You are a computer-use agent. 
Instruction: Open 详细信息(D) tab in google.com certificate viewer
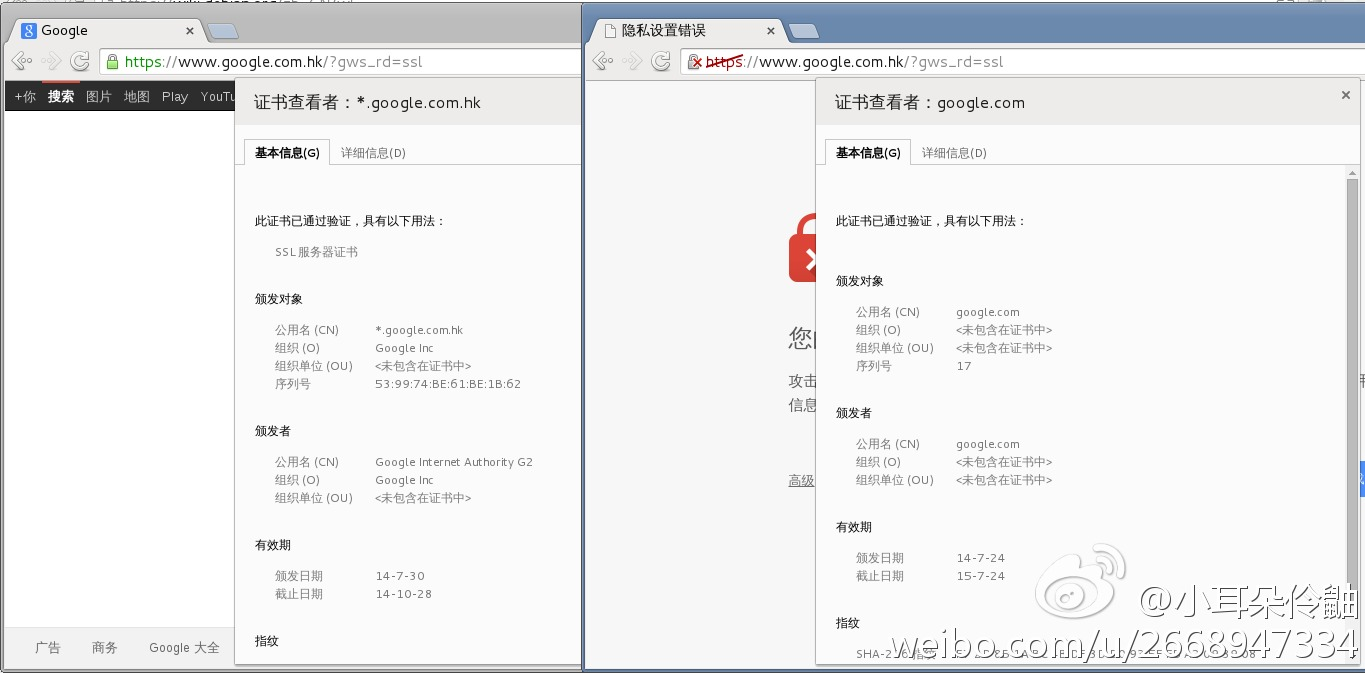[x=954, y=153]
